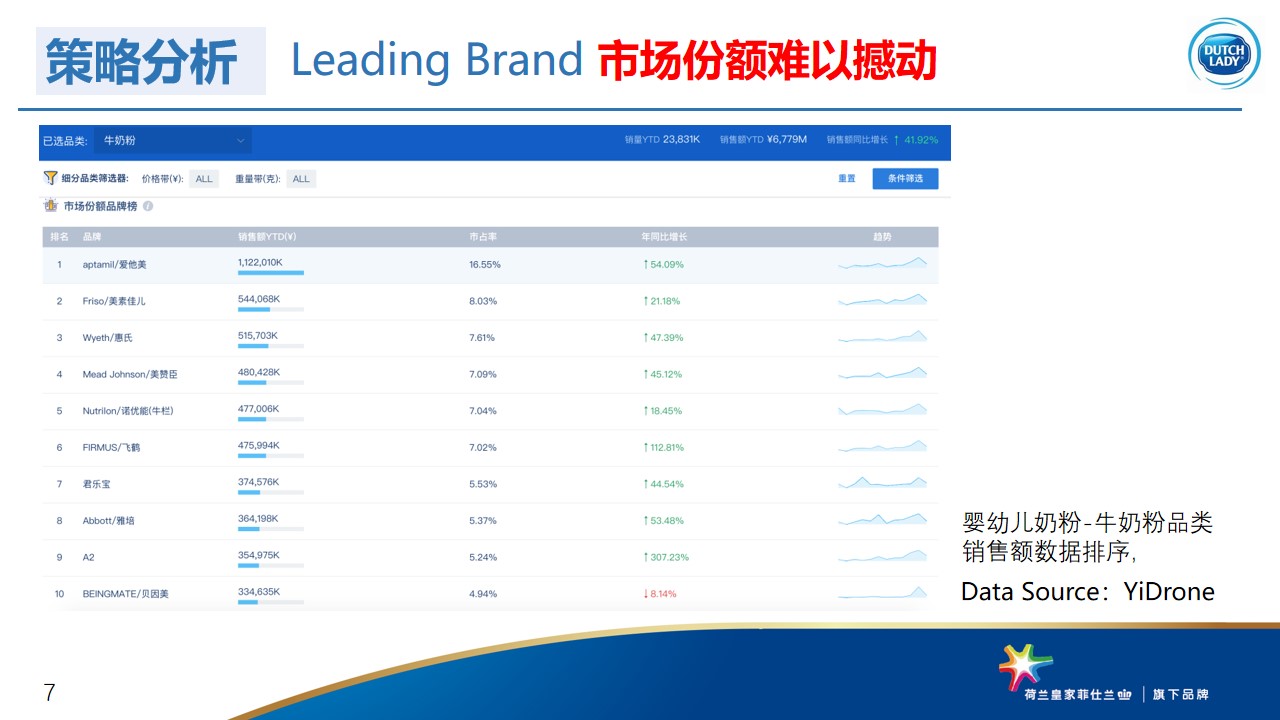Click the aptamil trend sparkline

883,264
